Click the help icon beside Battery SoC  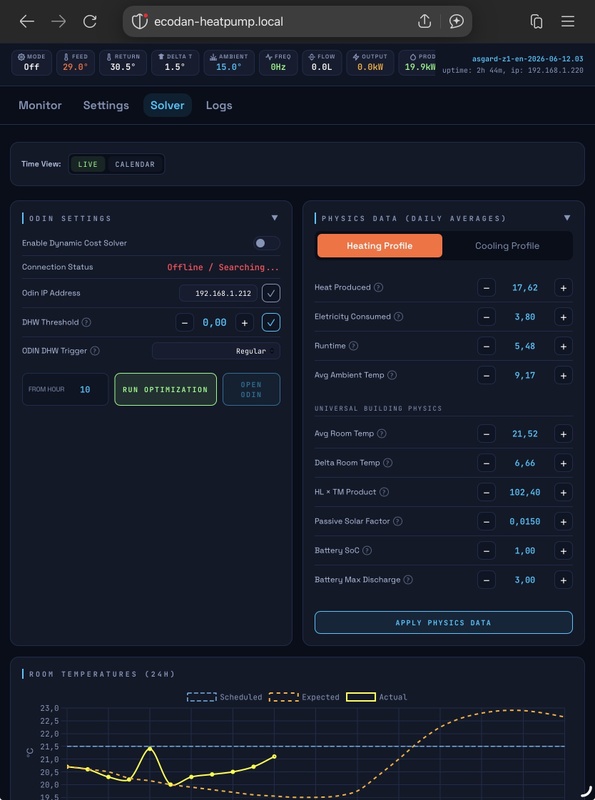coord(367,550)
